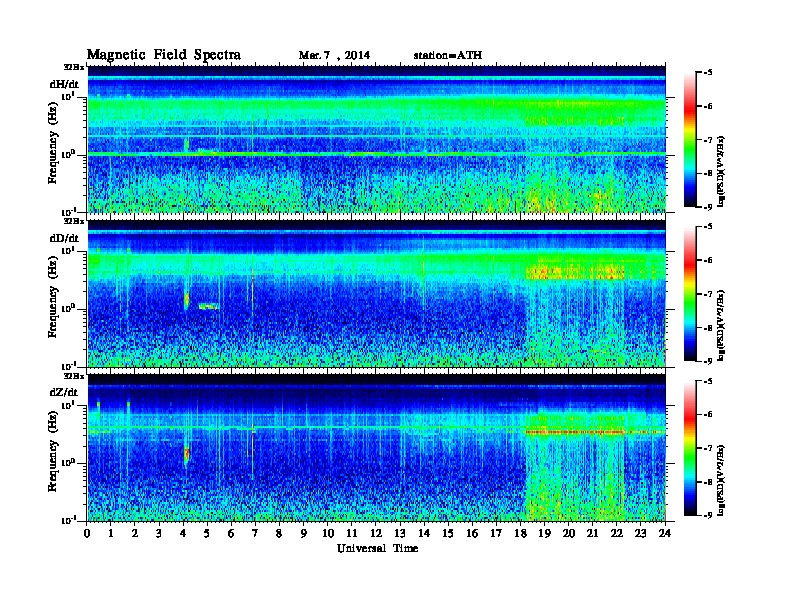Click the -5 value on dH/dt color scale
This screenshot has height=612, width=792.
tap(708, 73)
